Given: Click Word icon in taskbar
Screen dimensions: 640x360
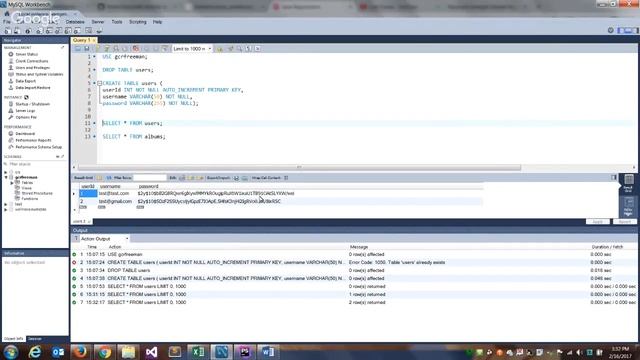Looking at the screenshot, I should 268,352.
